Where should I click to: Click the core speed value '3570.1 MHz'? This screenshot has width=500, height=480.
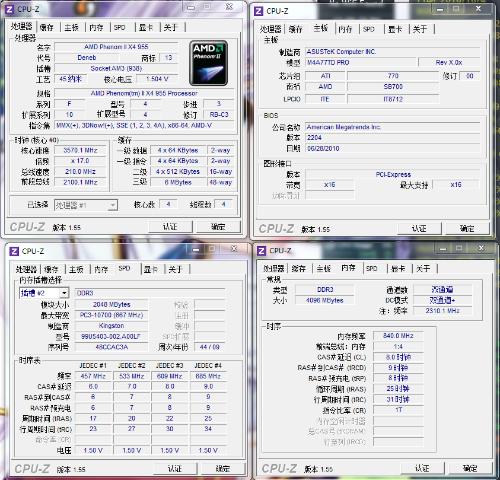[80, 150]
